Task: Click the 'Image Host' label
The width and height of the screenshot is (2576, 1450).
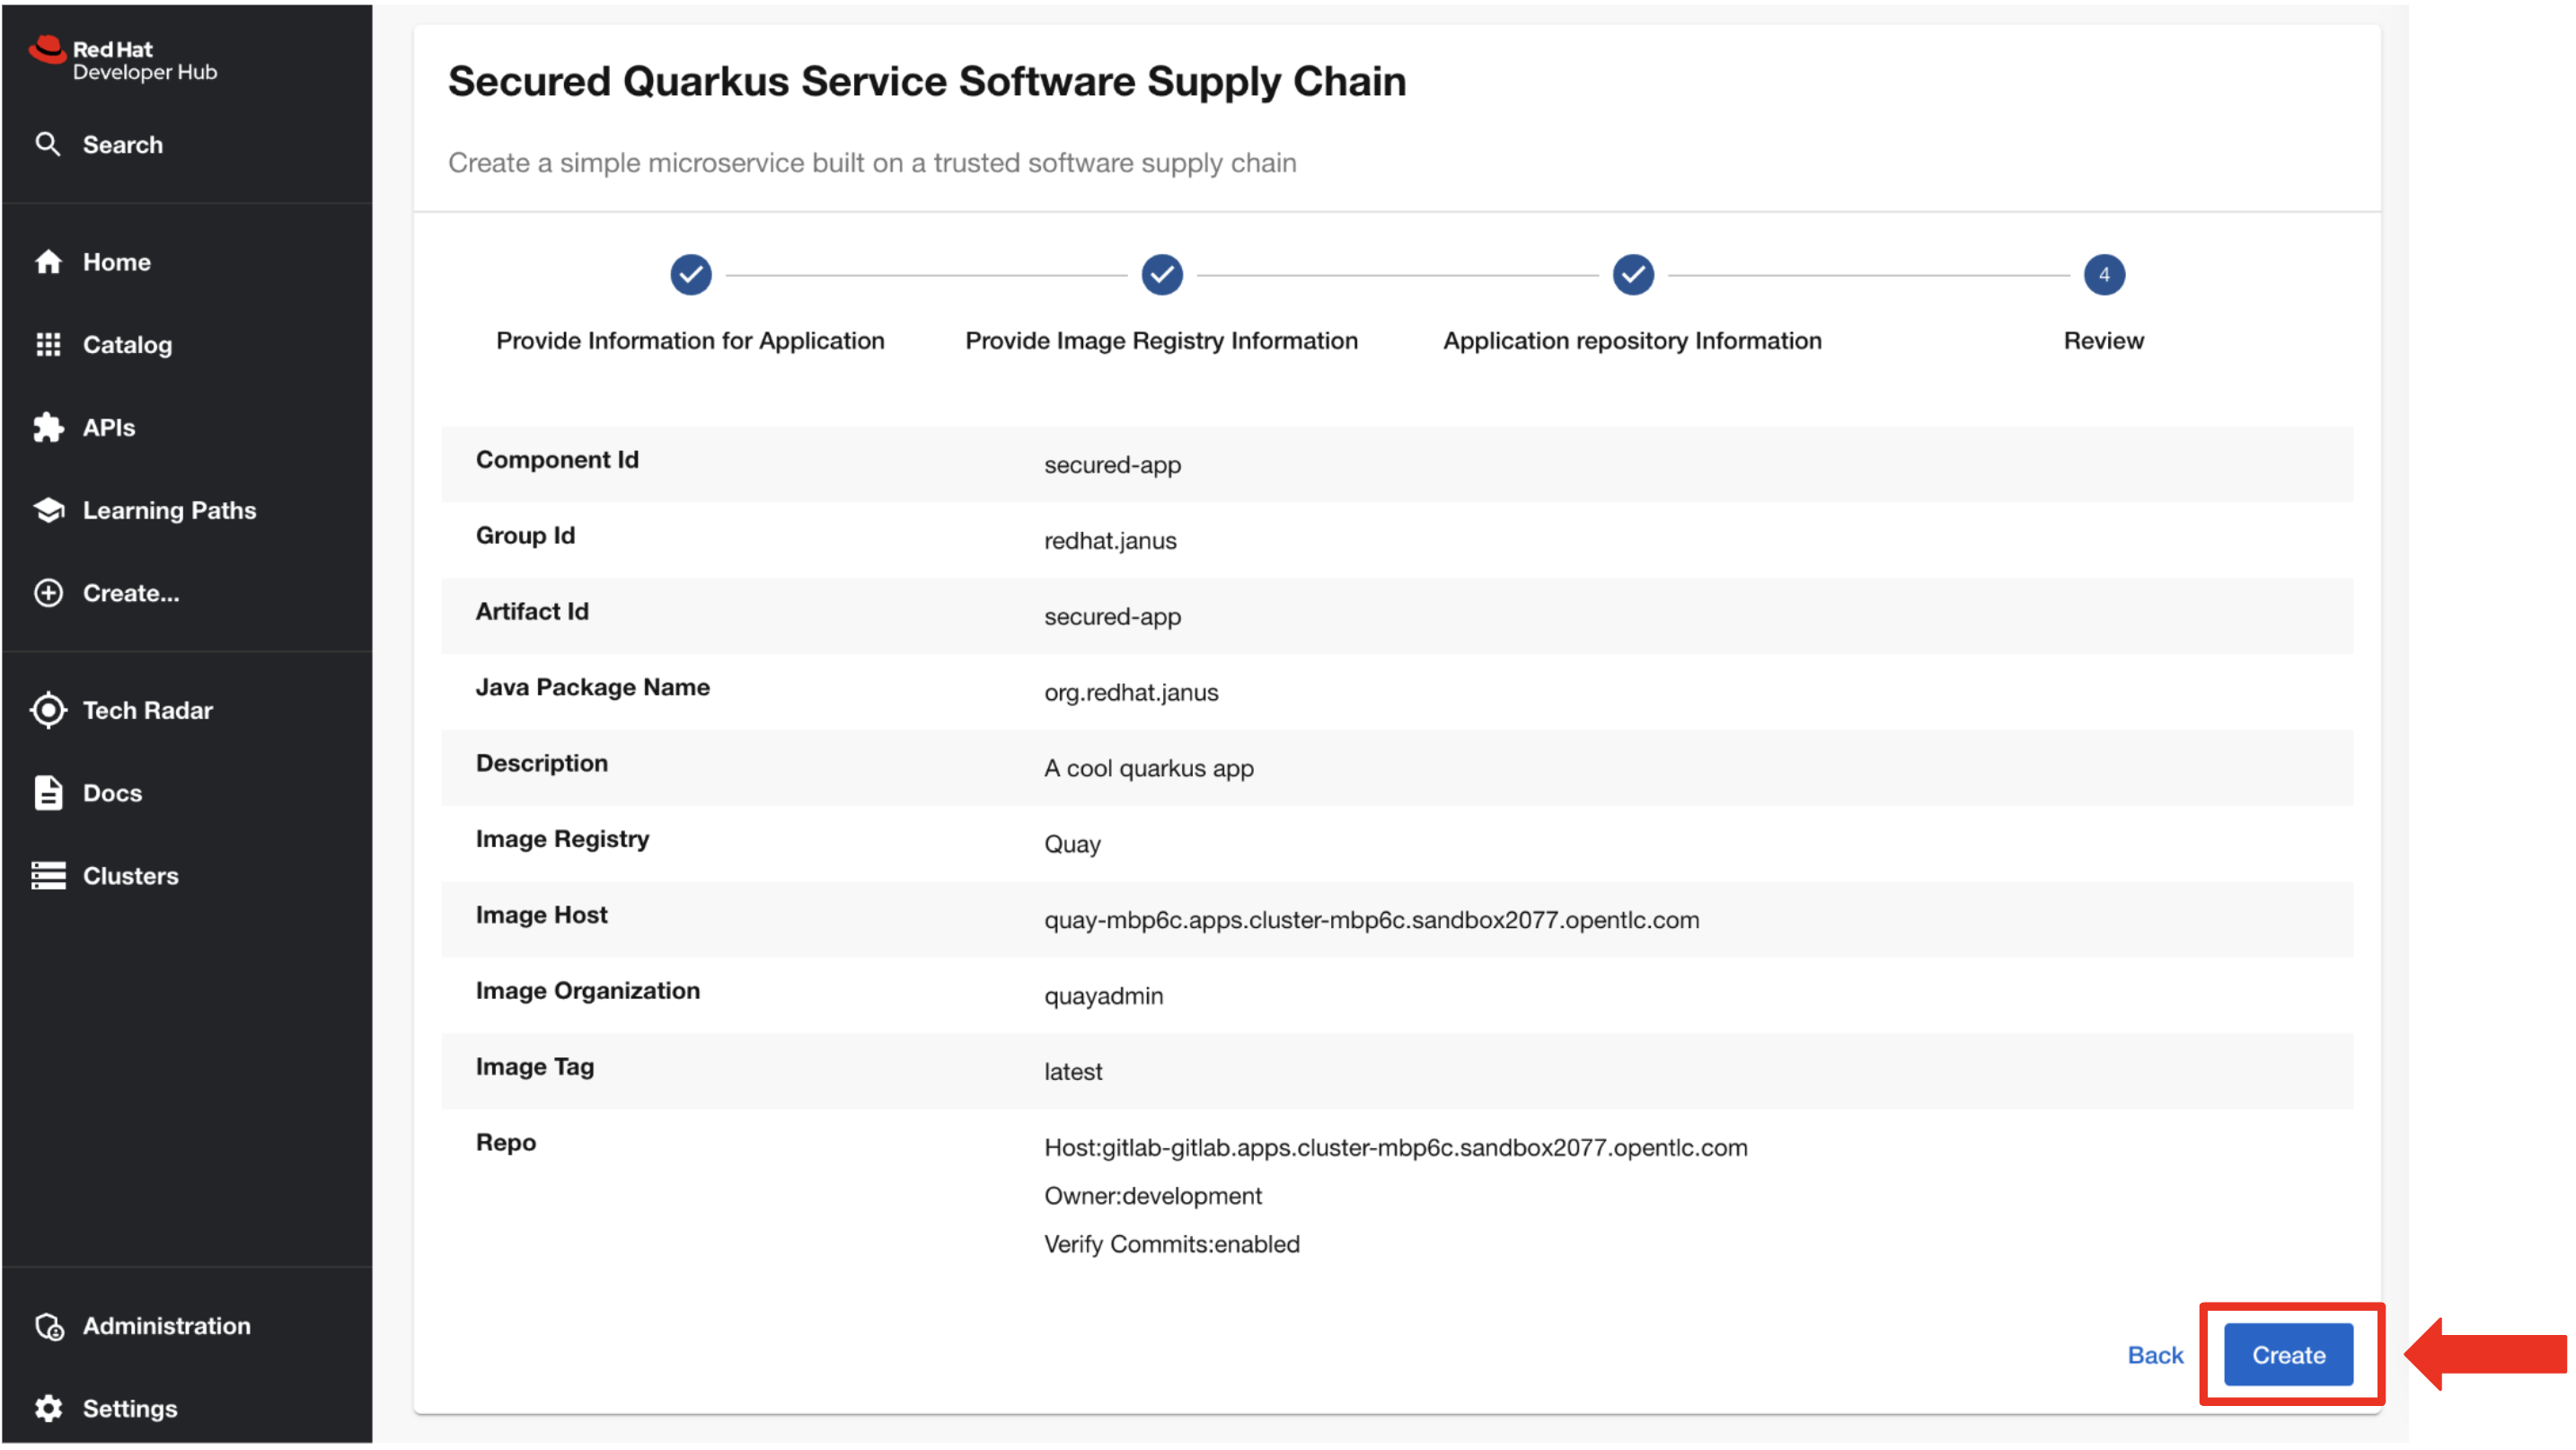Action: point(541,916)
